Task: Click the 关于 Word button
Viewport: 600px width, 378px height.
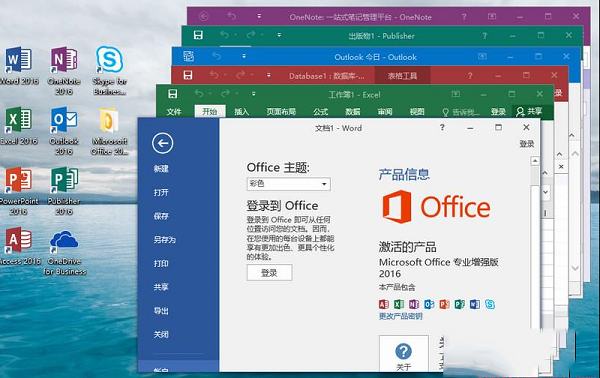Action: coord(404,354)
